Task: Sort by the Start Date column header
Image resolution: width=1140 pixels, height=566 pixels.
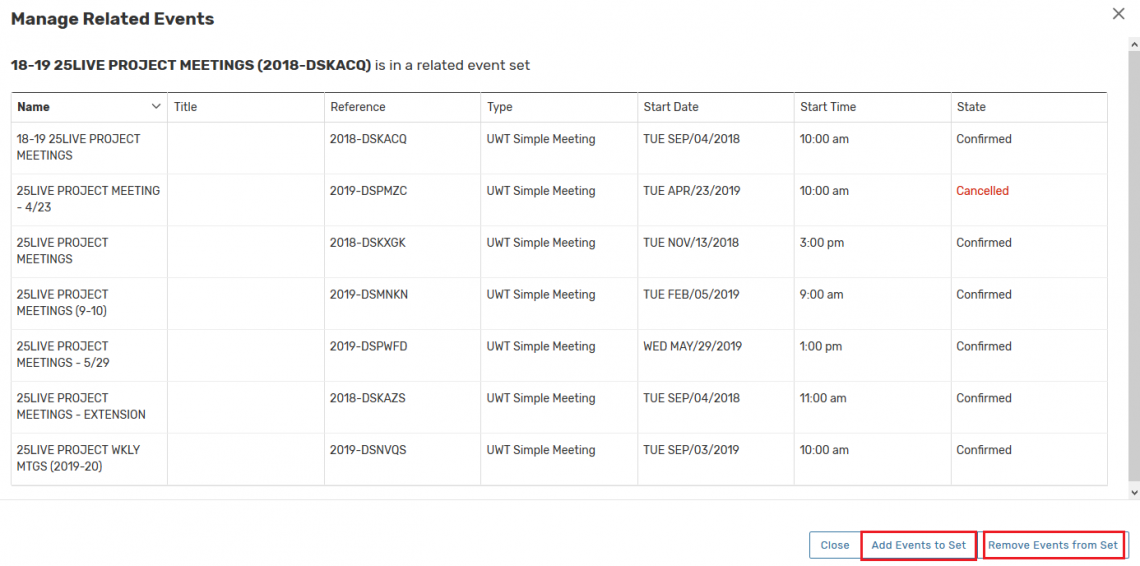Action: (671, 107)
